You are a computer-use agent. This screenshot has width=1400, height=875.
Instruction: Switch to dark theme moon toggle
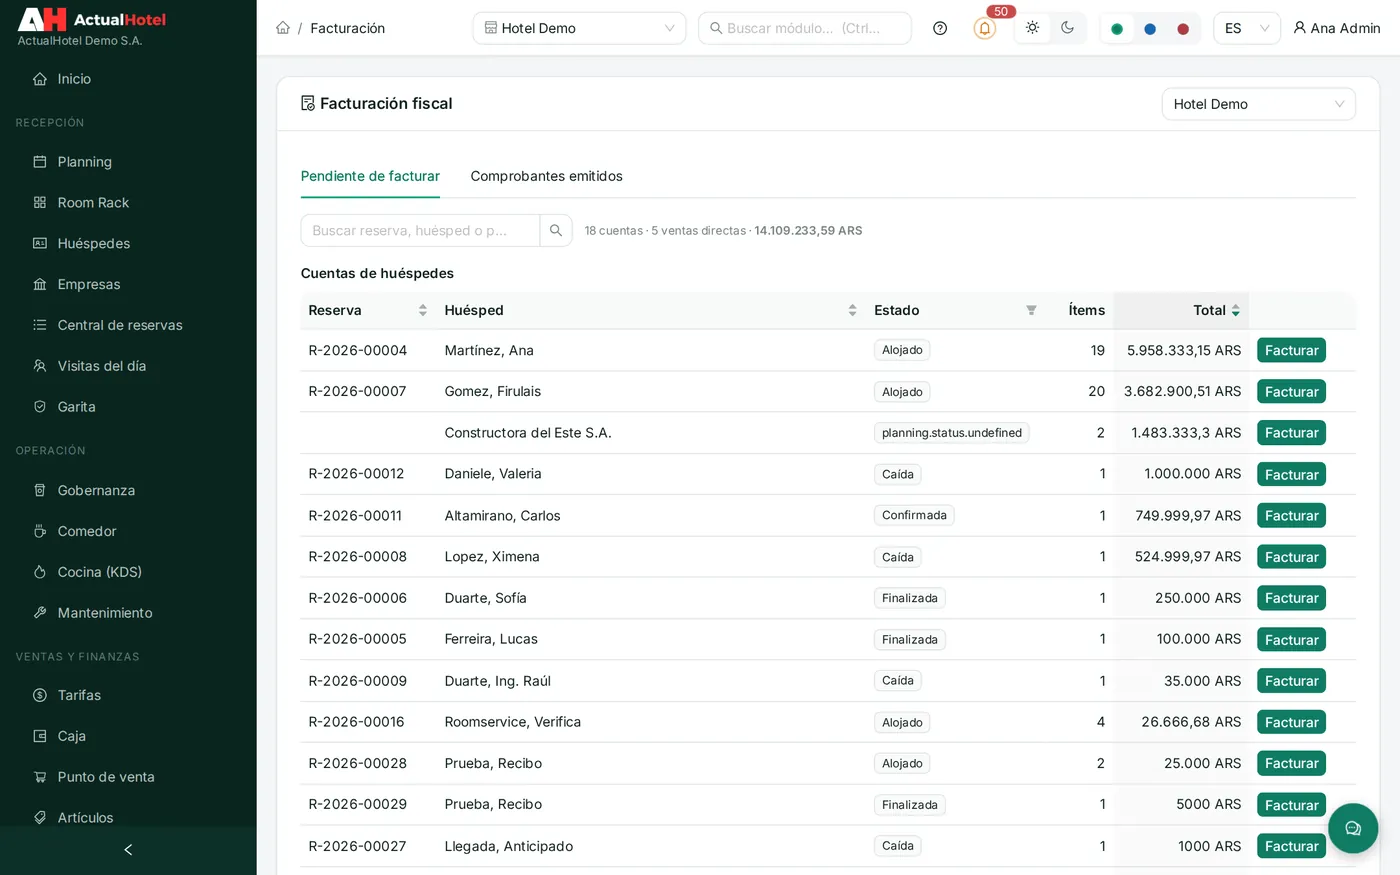pos(1068,28)
